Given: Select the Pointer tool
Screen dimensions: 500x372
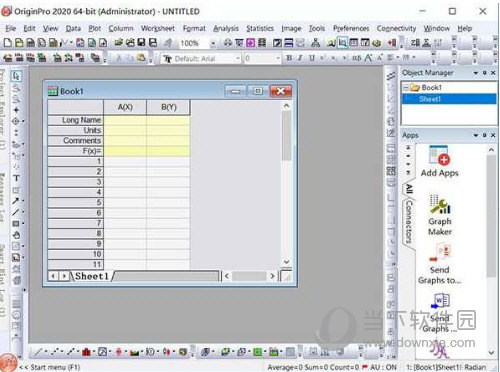Looking at the screenshot, I should pyautogui.click(x=16, y=76).
